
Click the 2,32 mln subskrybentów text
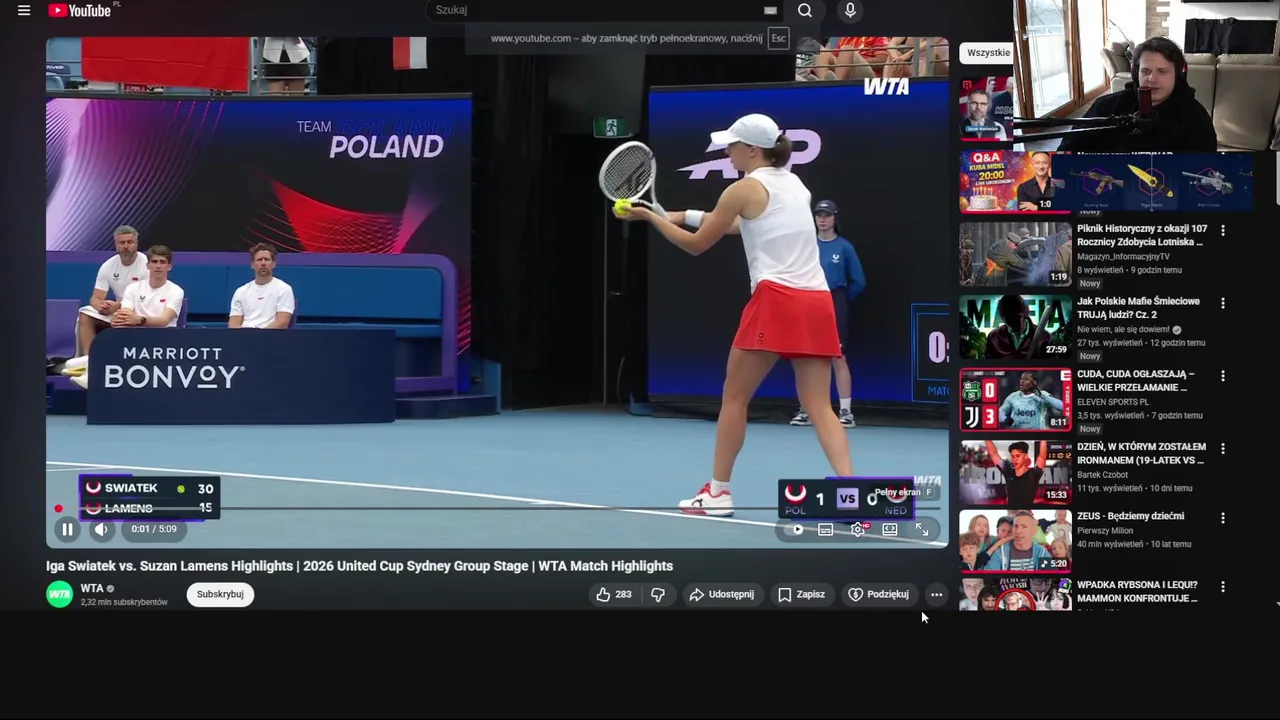coord(124,602)
